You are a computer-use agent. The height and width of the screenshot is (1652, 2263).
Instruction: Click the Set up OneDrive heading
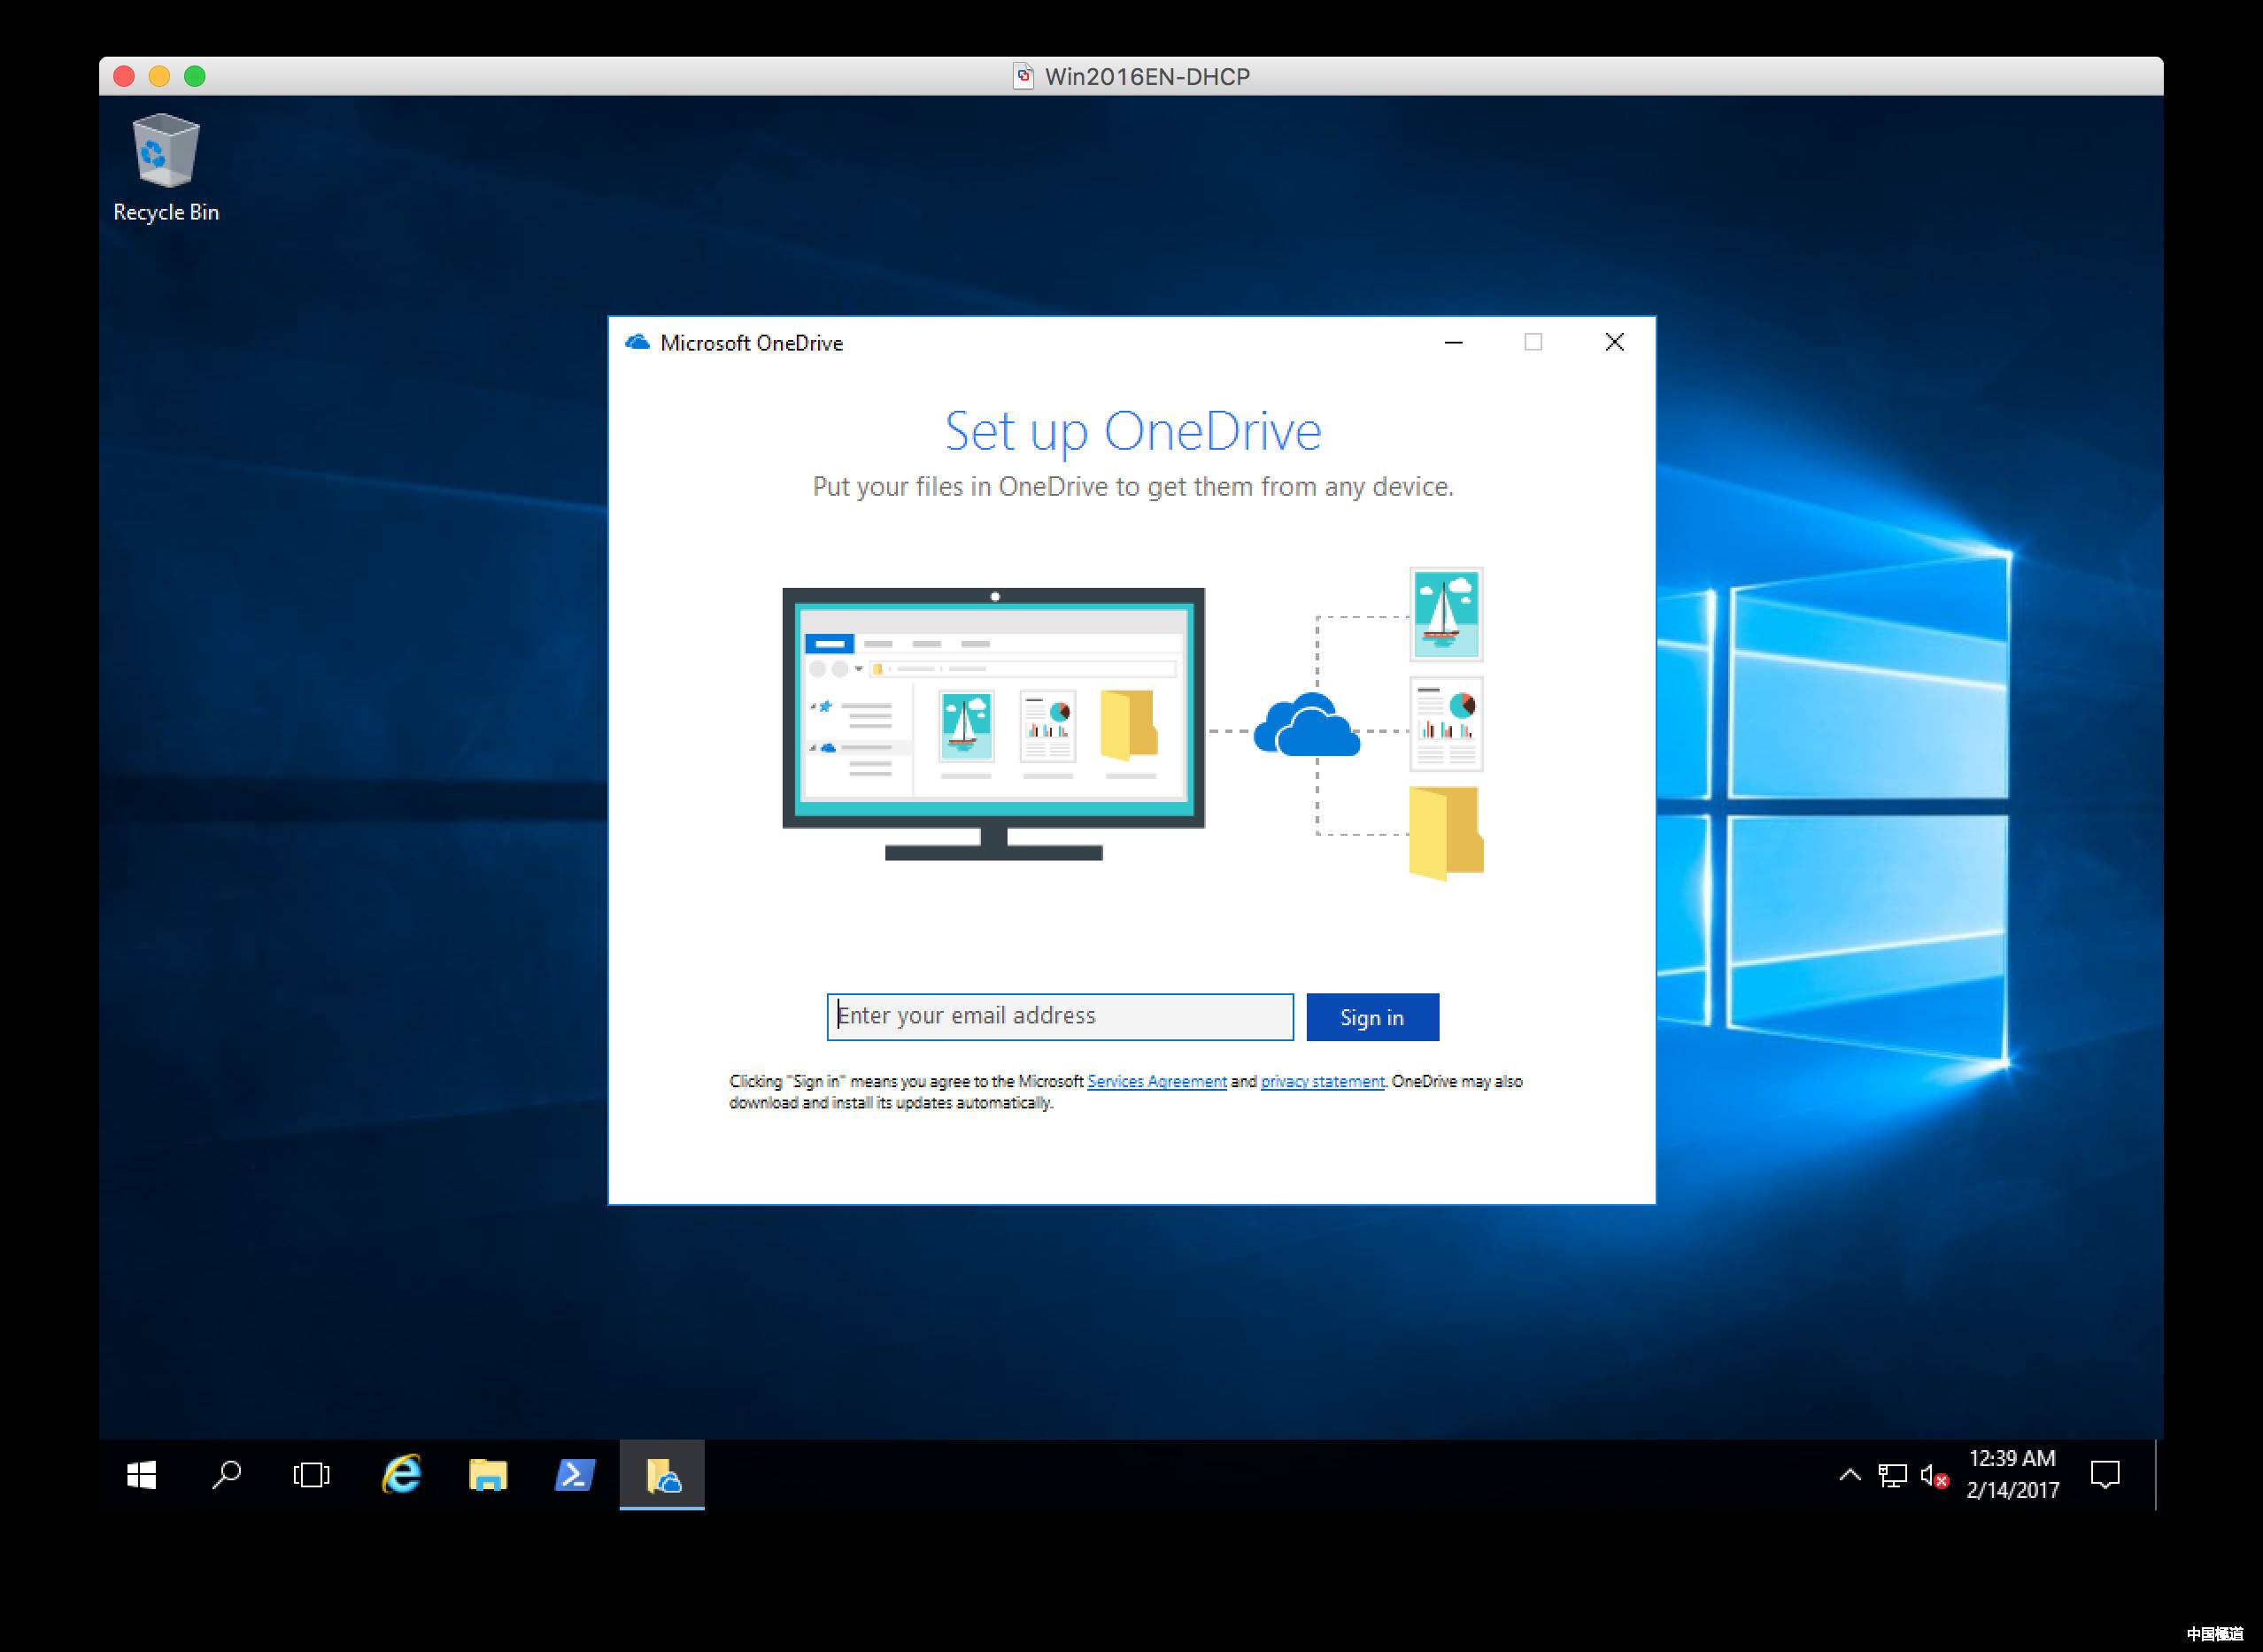pos(1133,431)
